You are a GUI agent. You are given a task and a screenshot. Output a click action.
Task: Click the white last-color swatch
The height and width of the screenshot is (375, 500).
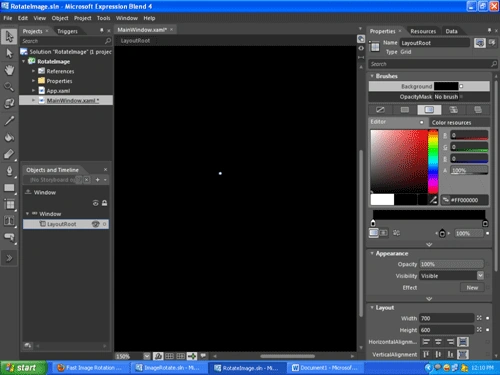pos(382,199)
